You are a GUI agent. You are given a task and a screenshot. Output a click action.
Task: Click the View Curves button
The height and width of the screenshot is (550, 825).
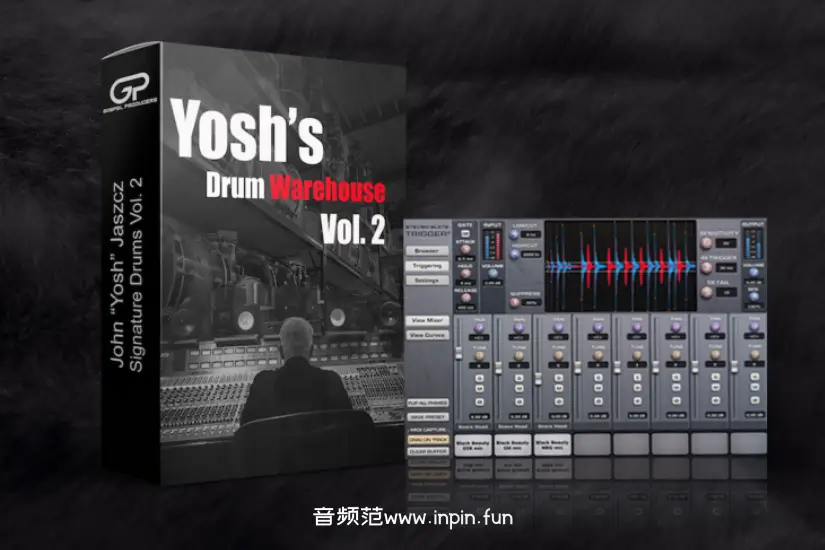(428, 335)
